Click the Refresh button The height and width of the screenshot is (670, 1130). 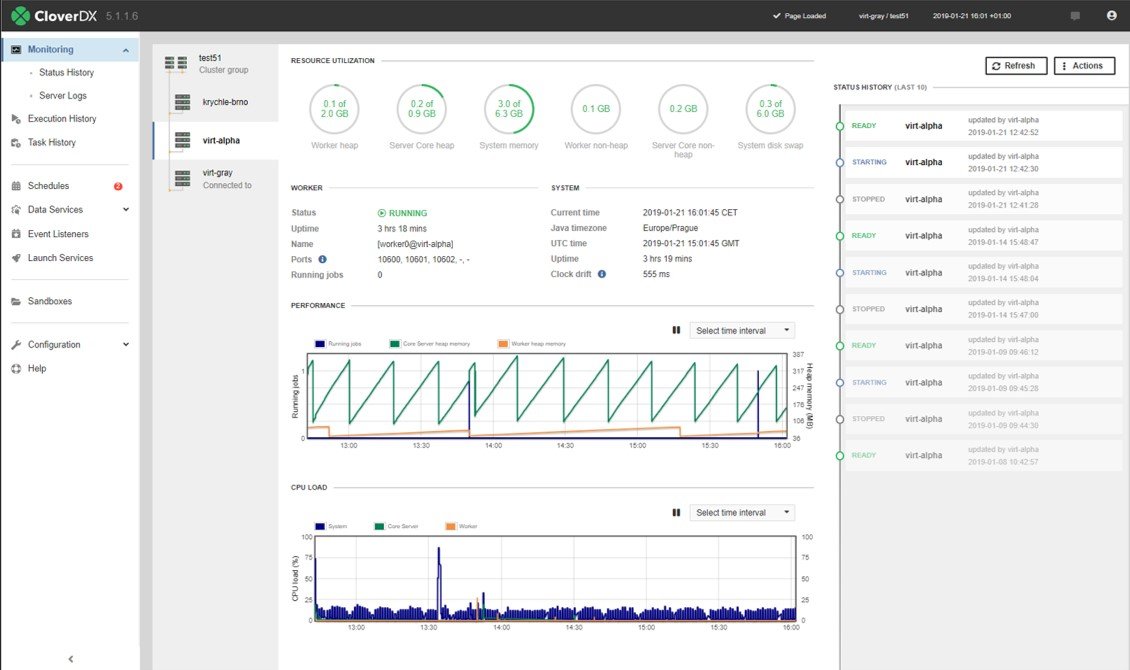click(1015, 66)
